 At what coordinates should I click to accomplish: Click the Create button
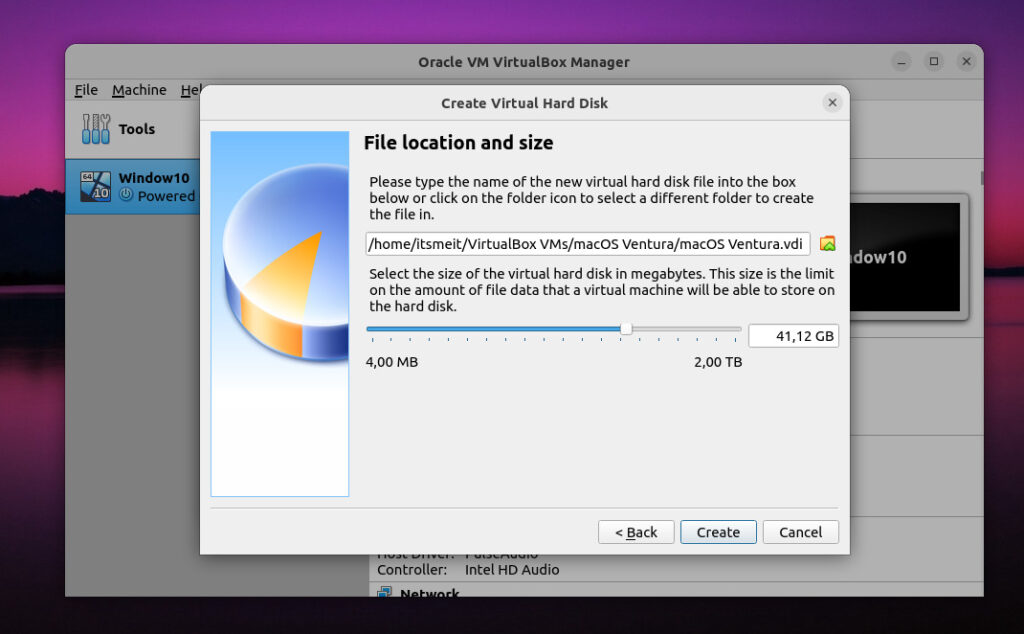pyautogui.click(x=718, y=531)
